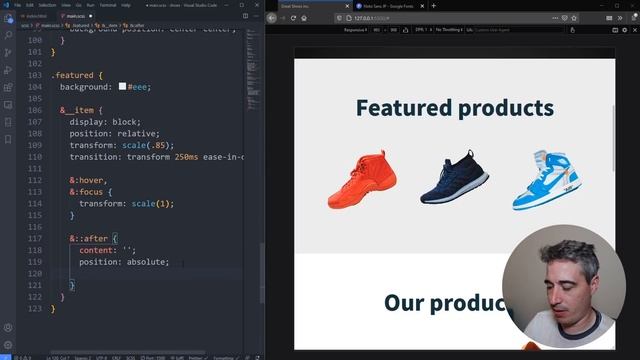Open the Explorer view in VS Code activity bar

tap(8, 18)
